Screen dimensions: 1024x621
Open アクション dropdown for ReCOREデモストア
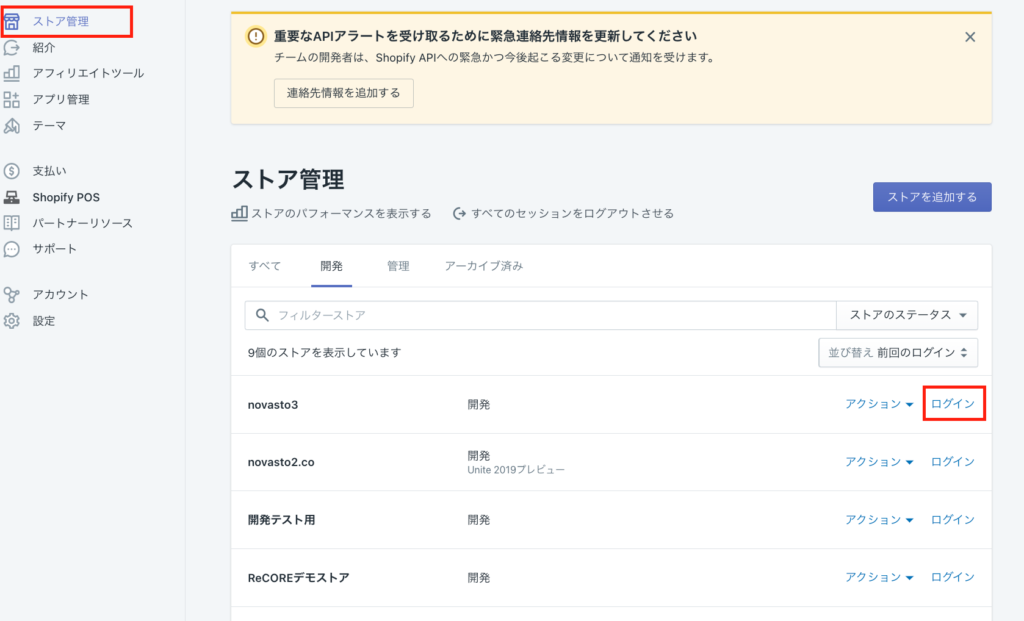(x=879, y=577)
